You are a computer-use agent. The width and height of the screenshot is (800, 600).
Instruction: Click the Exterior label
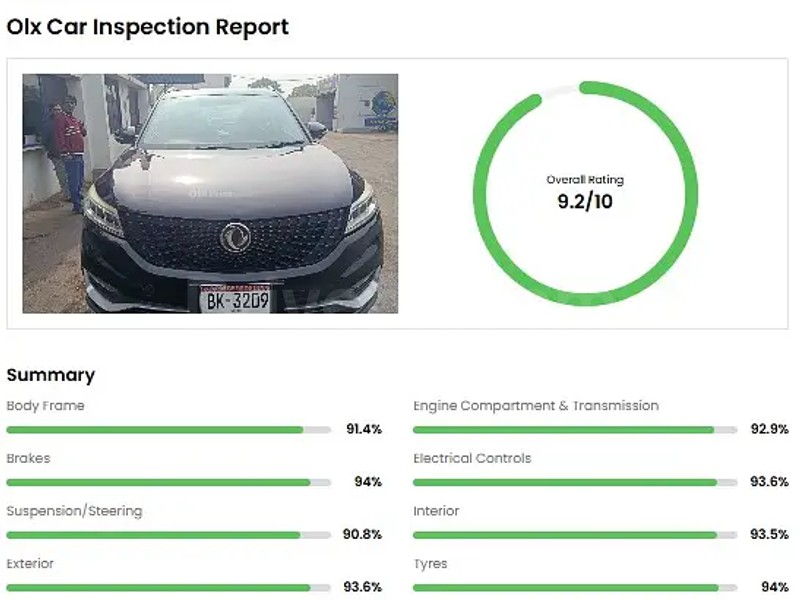(30, 564)
